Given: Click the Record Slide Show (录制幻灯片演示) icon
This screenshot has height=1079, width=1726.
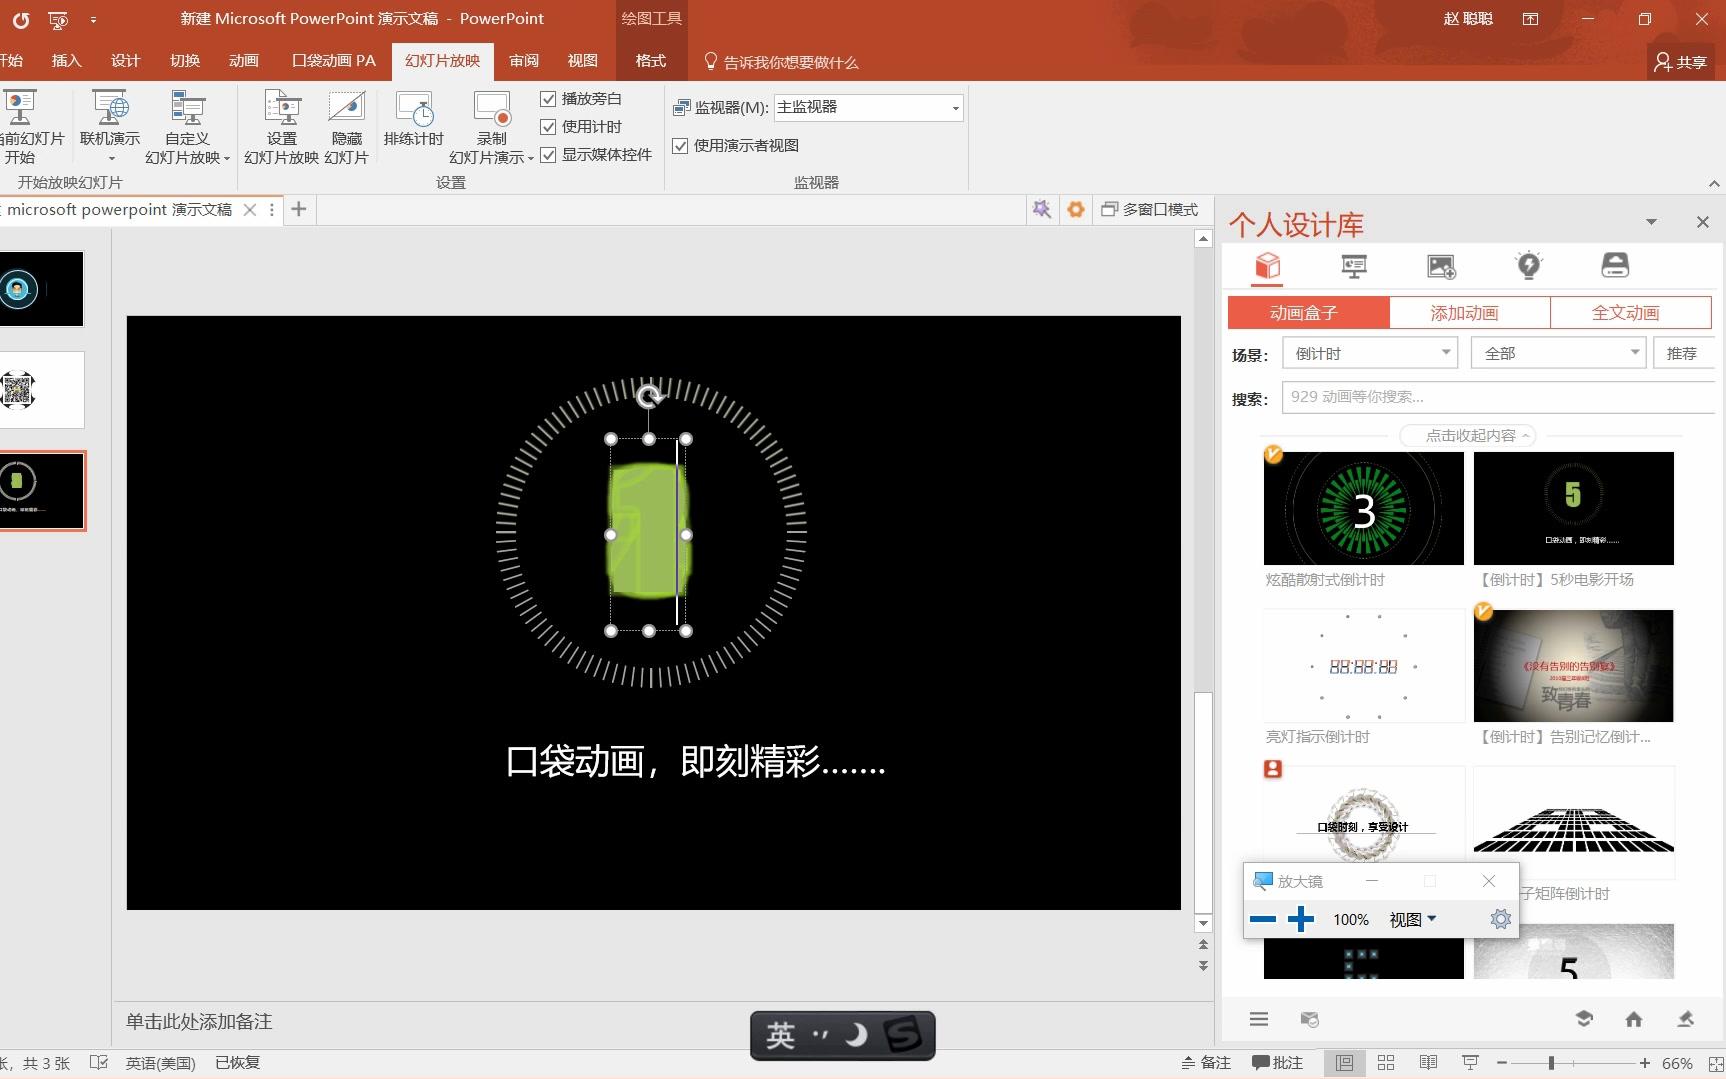Looking at the screenshot, I should 492,109.
